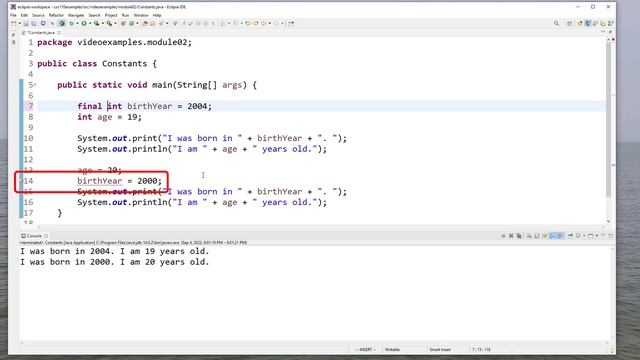The image size is (640, 360).
Task: Click the External Tools run icon
Action: point(109,23)
